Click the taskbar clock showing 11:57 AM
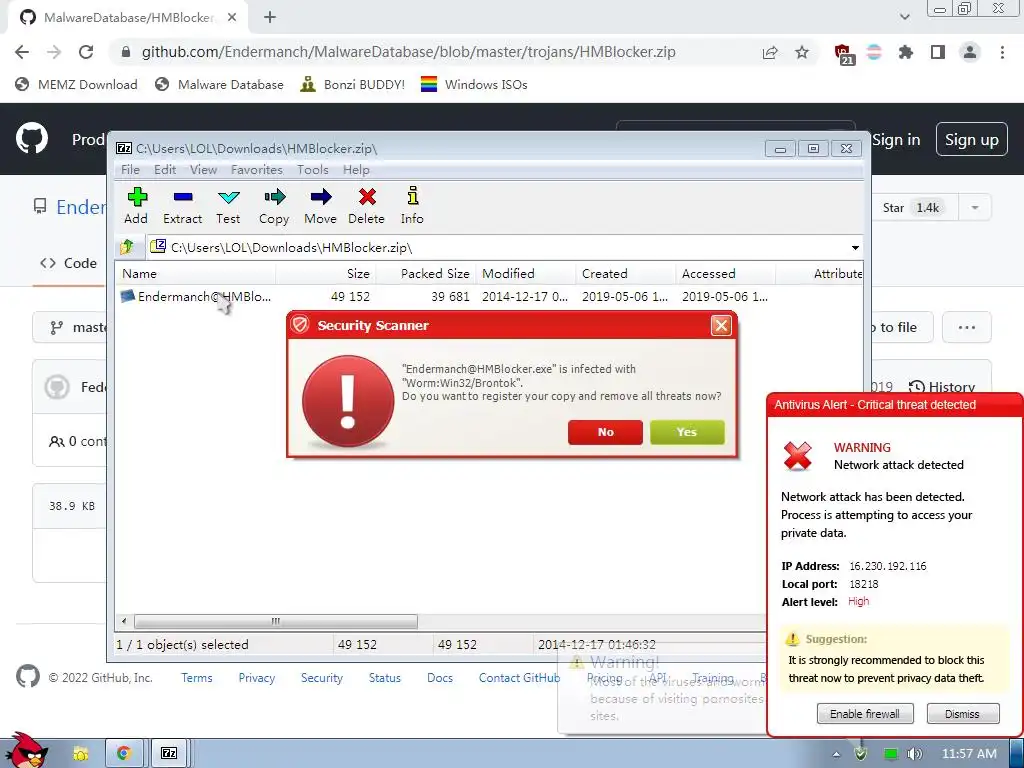This screenshot has height=768, width=1024. pyautogui.click(x=969, y=754)
